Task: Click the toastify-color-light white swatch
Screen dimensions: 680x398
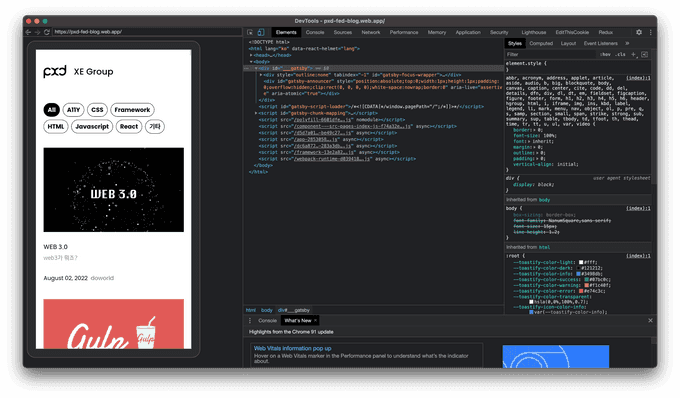Action: click(581, 262)
